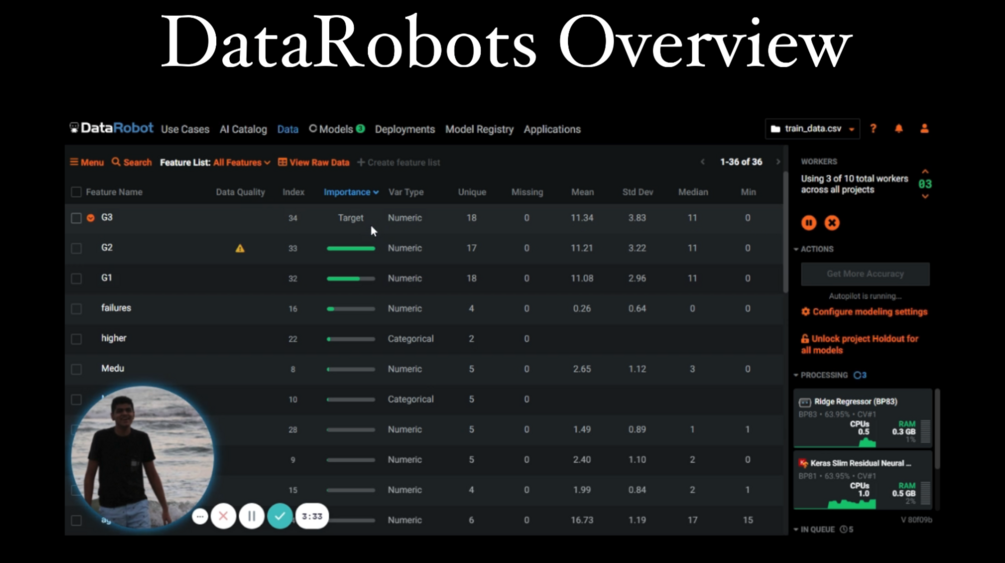Go to previous page of features
Image resolution: width=1005 pixels, height=563 pixels.
[702, 162]
